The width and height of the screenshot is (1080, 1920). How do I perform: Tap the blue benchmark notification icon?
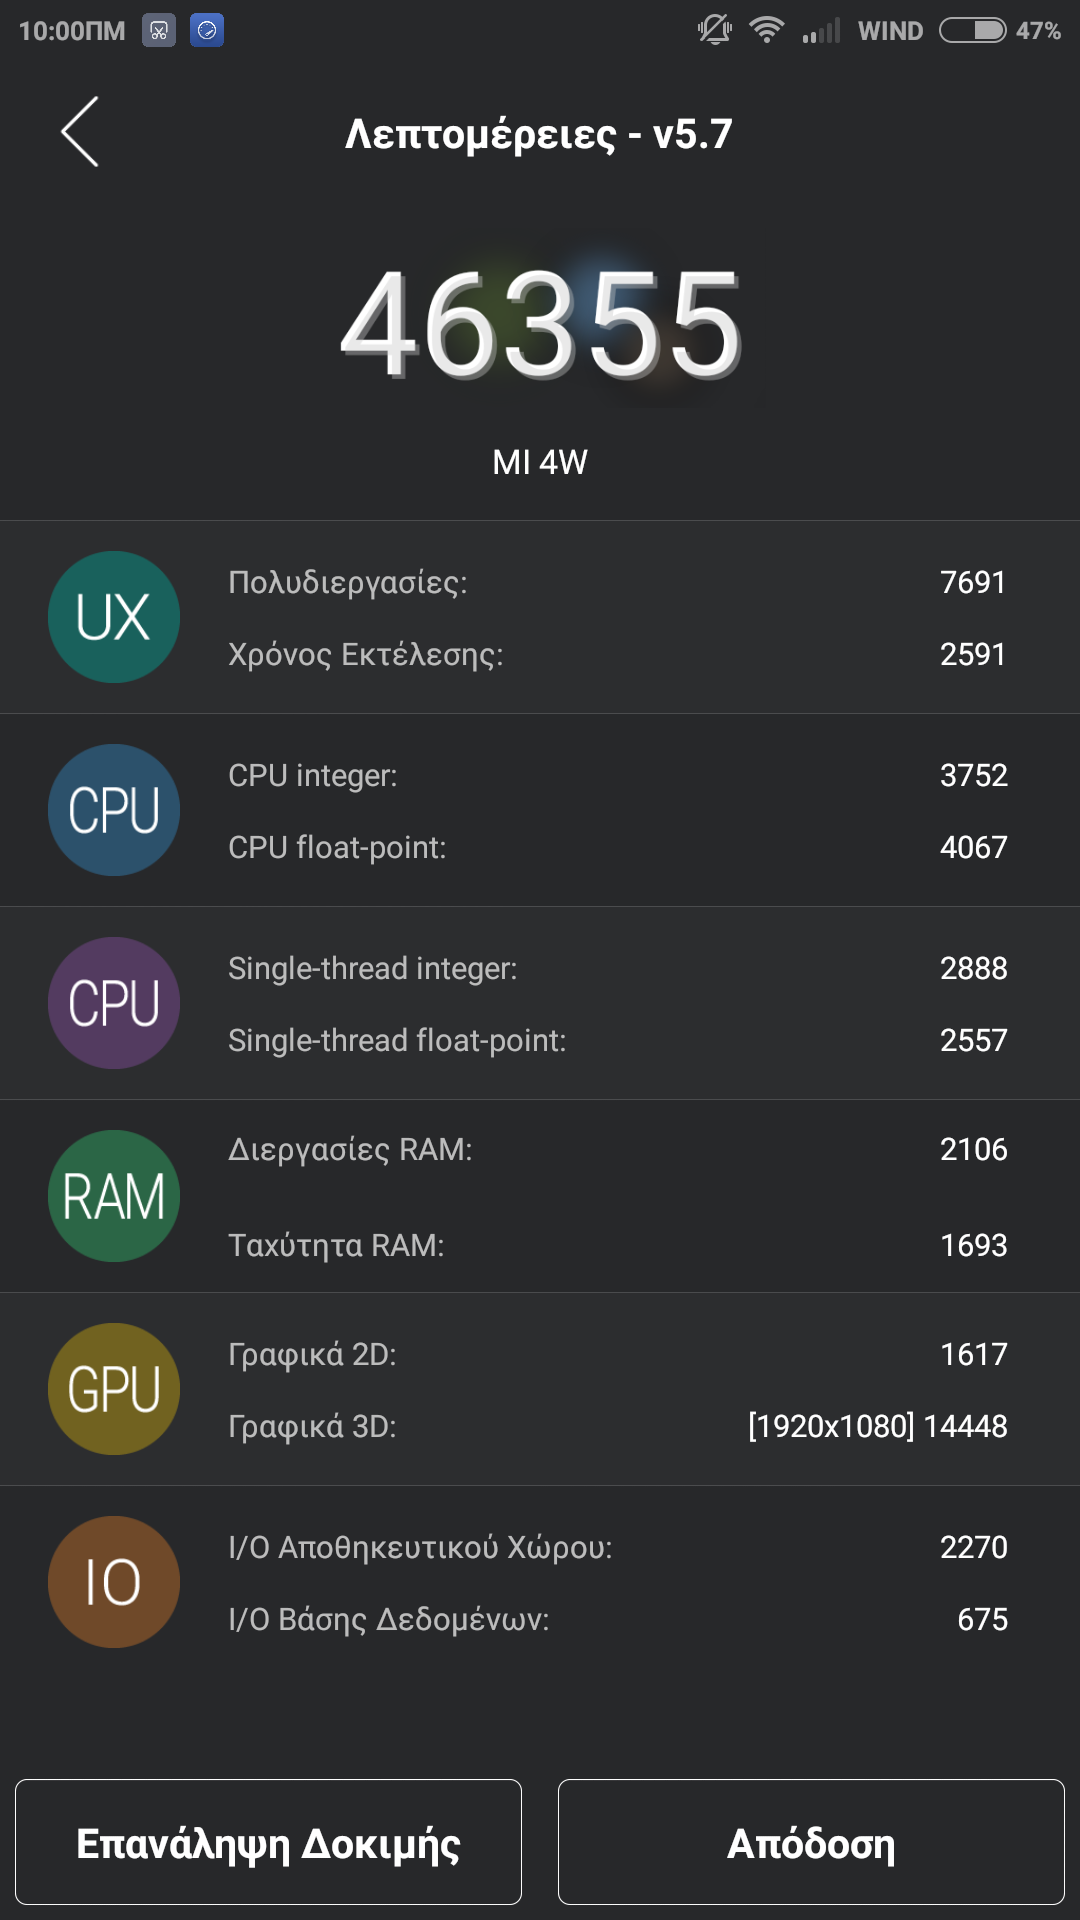207,31
